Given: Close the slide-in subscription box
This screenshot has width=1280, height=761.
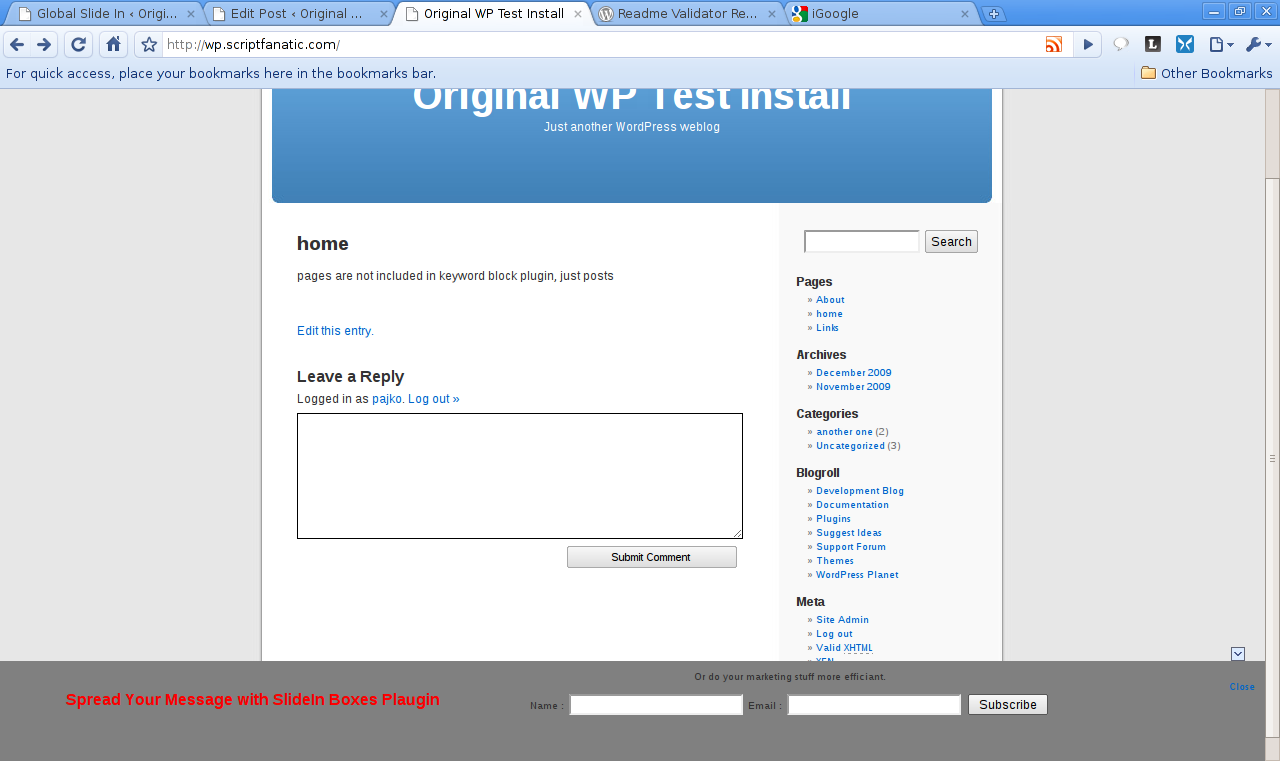Looking at the screenshot, I should click(x=1242, y=687).
